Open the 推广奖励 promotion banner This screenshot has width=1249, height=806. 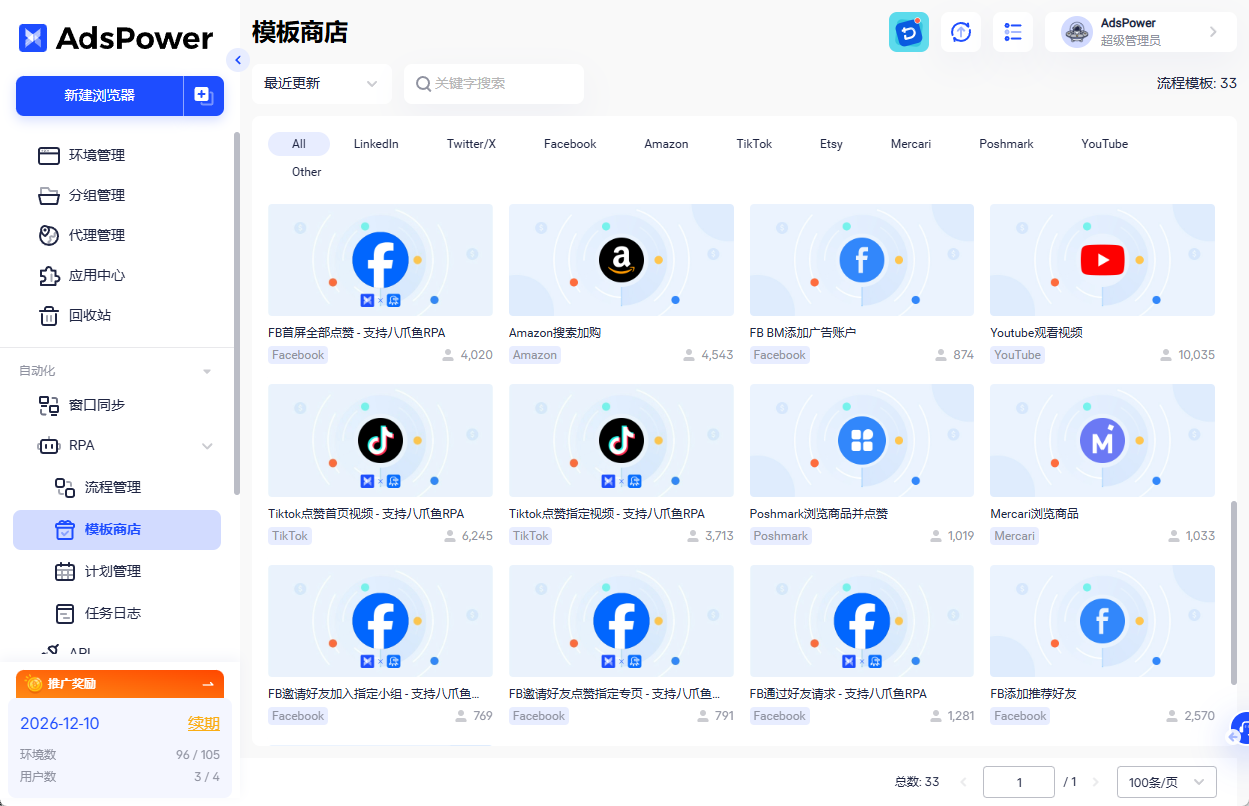120,684
